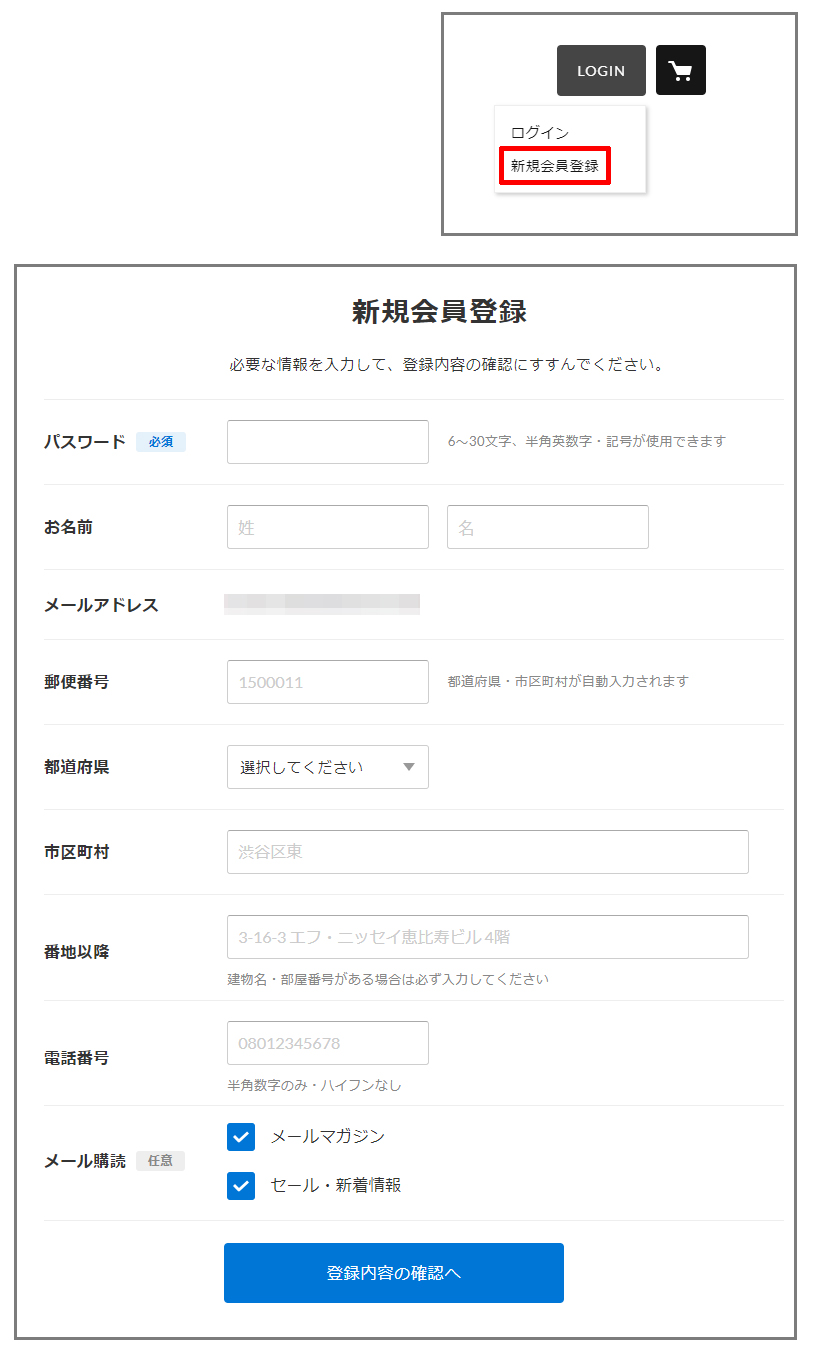Click the 郵便番号 postal code field

pyautogui.click(x=328, y=682)
